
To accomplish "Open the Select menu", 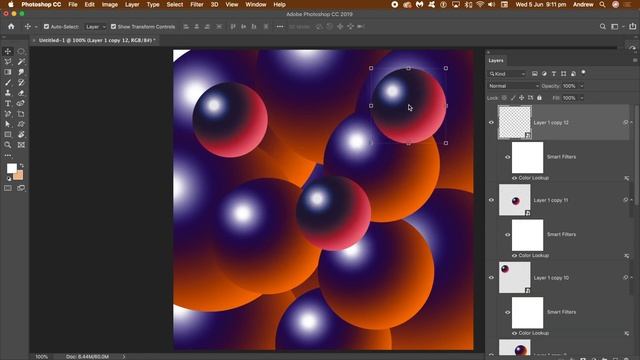I will point(175,4).
